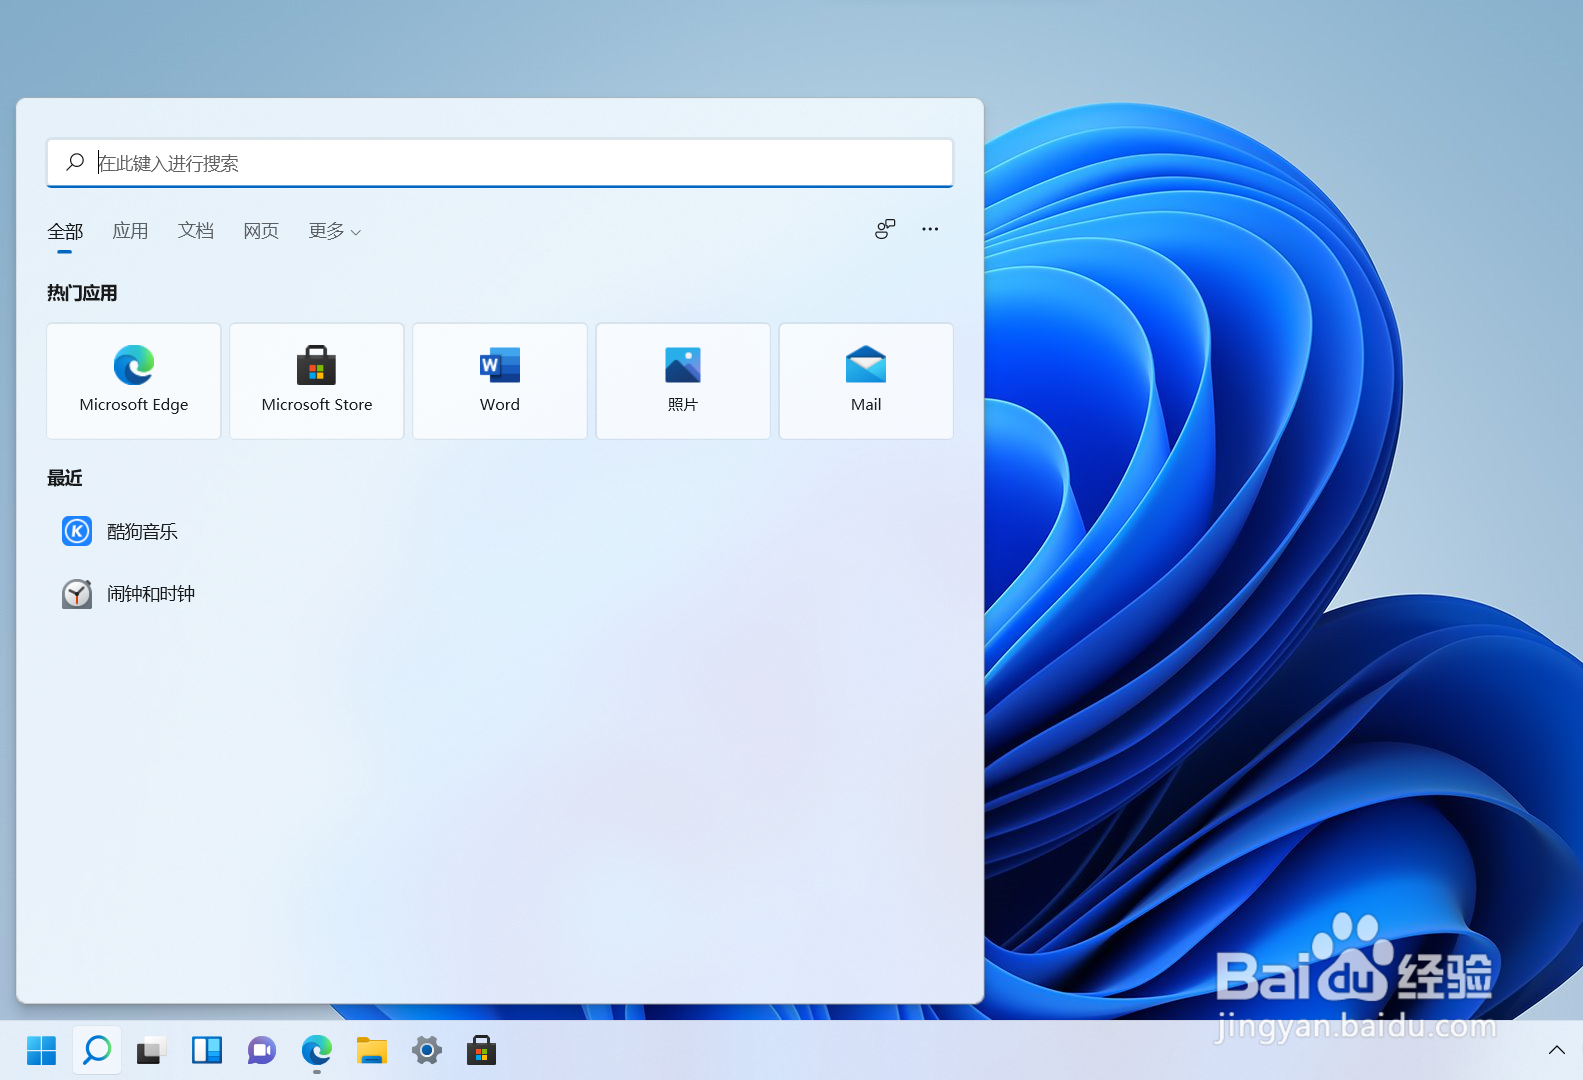The height and width of the screenshot is (1080, 1583).
Task: Open the three-dot options menu
Action: (x=930, y=229)
